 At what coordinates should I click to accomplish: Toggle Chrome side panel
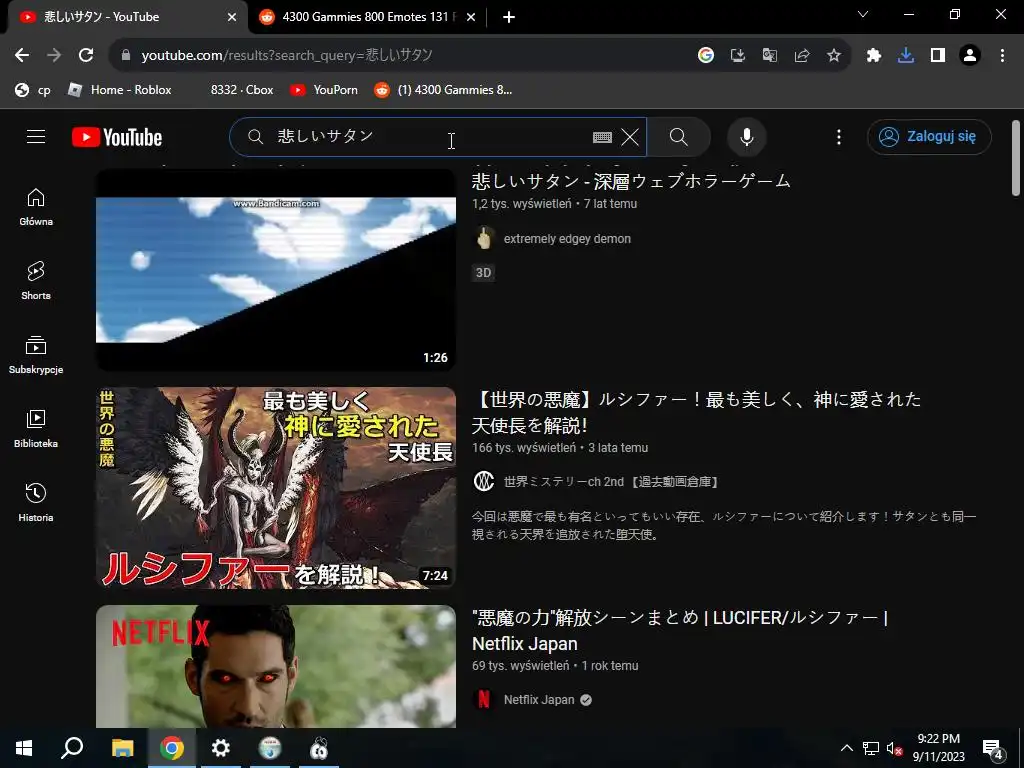[938, 56]
